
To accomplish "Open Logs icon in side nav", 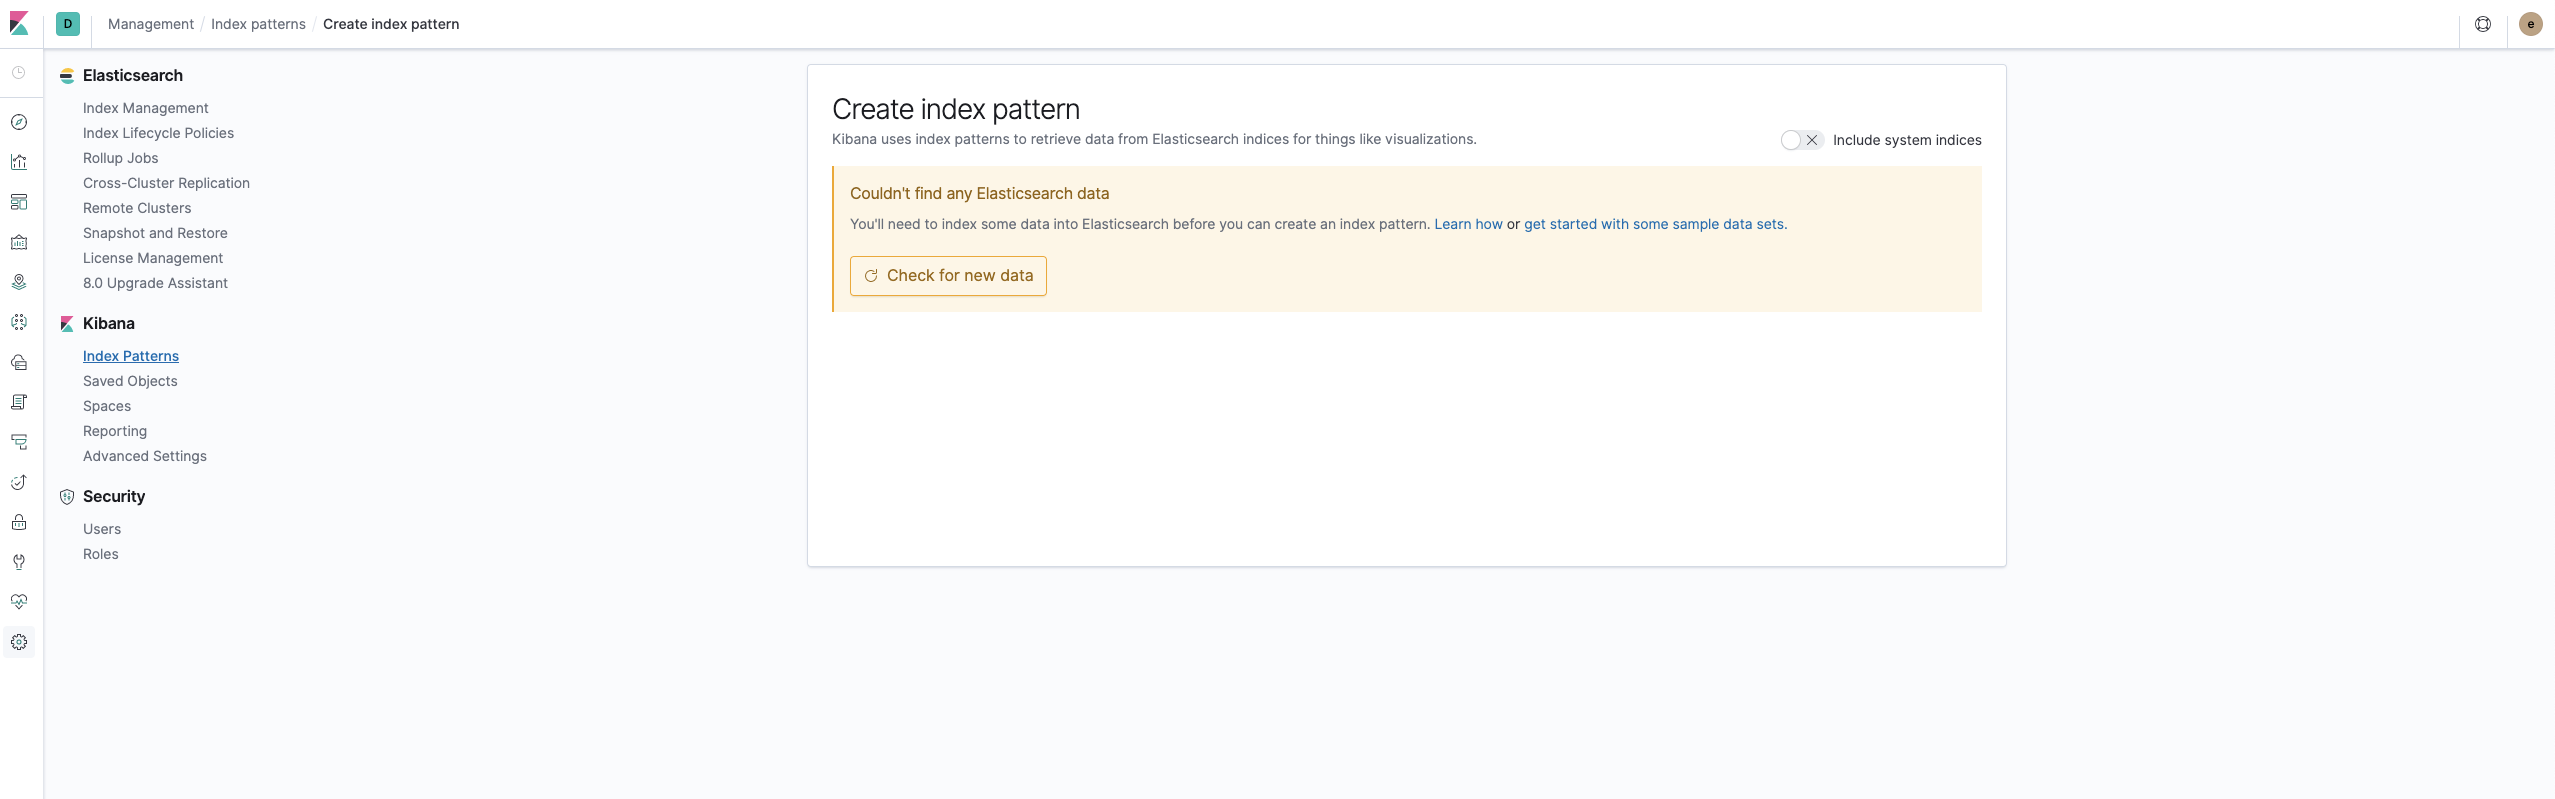I will coord(19,402).
